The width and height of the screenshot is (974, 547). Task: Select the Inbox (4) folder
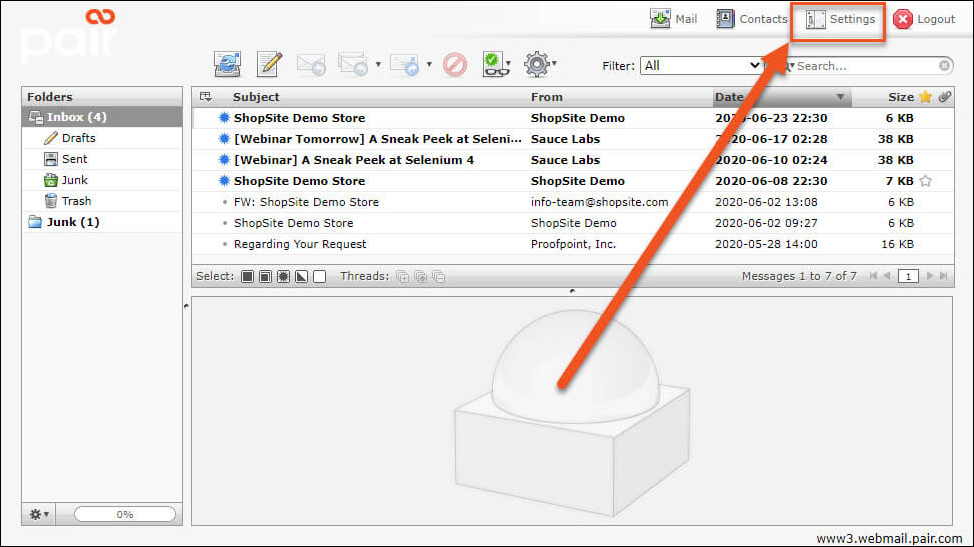tap(102, 117)
